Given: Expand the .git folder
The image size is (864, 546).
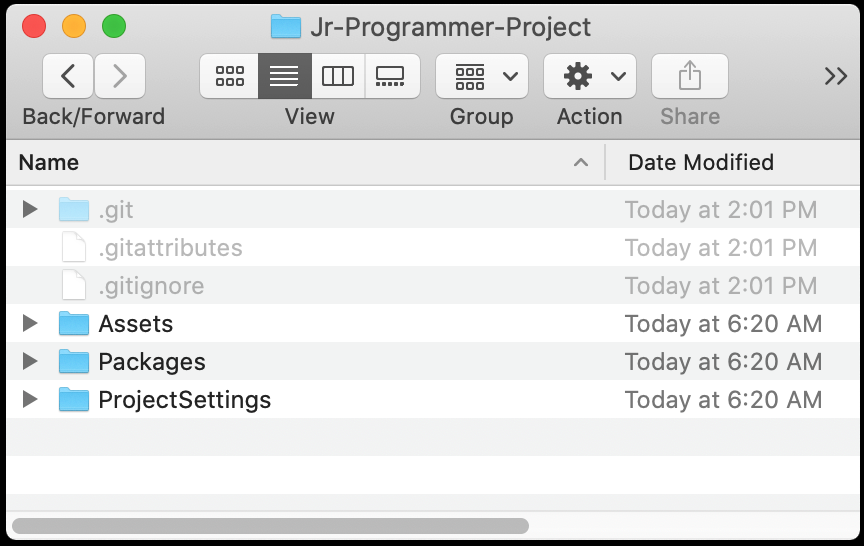Looking at the screenshot, I should (30, 209).
